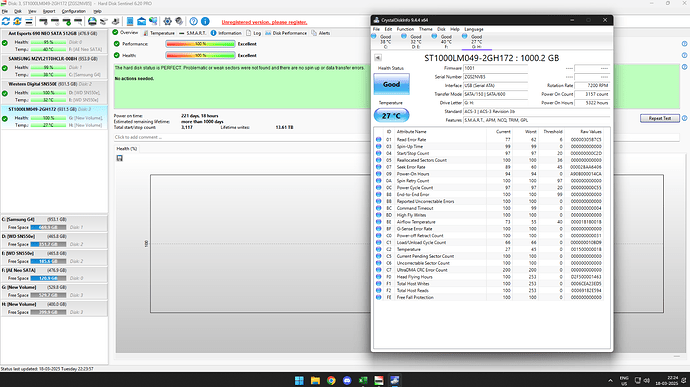Viewport: 690px width, 387px height.
Task: Click the refresh icon with the padlock
Action: click(x=17, y=21)
